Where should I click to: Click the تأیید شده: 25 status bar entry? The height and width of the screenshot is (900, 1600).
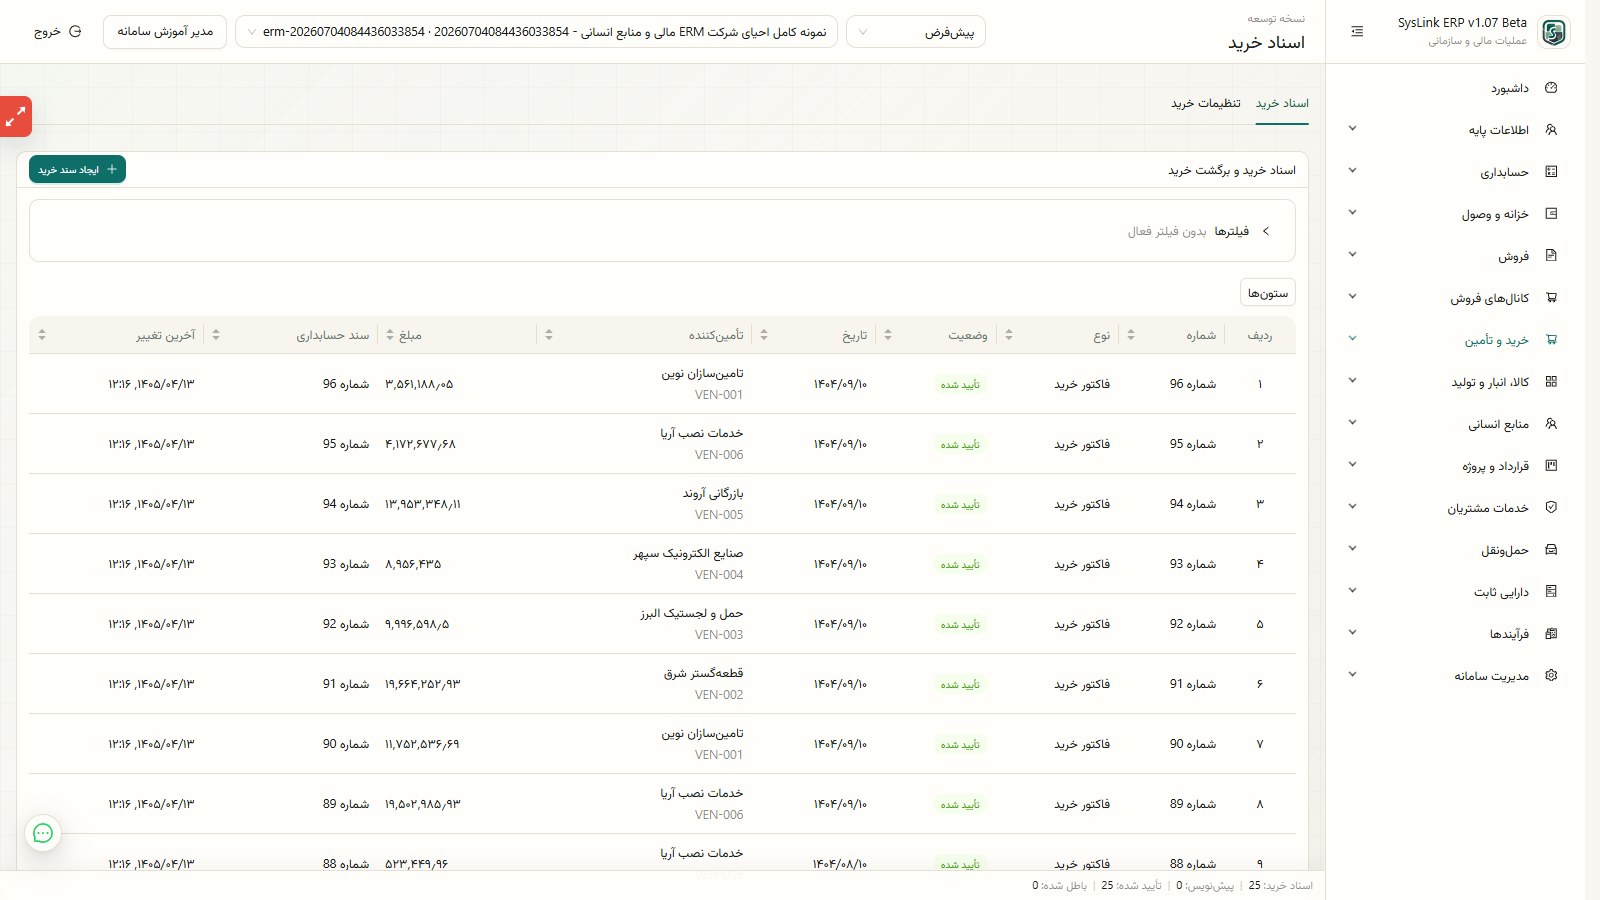pyautogui.click(x=1131, y=886)
